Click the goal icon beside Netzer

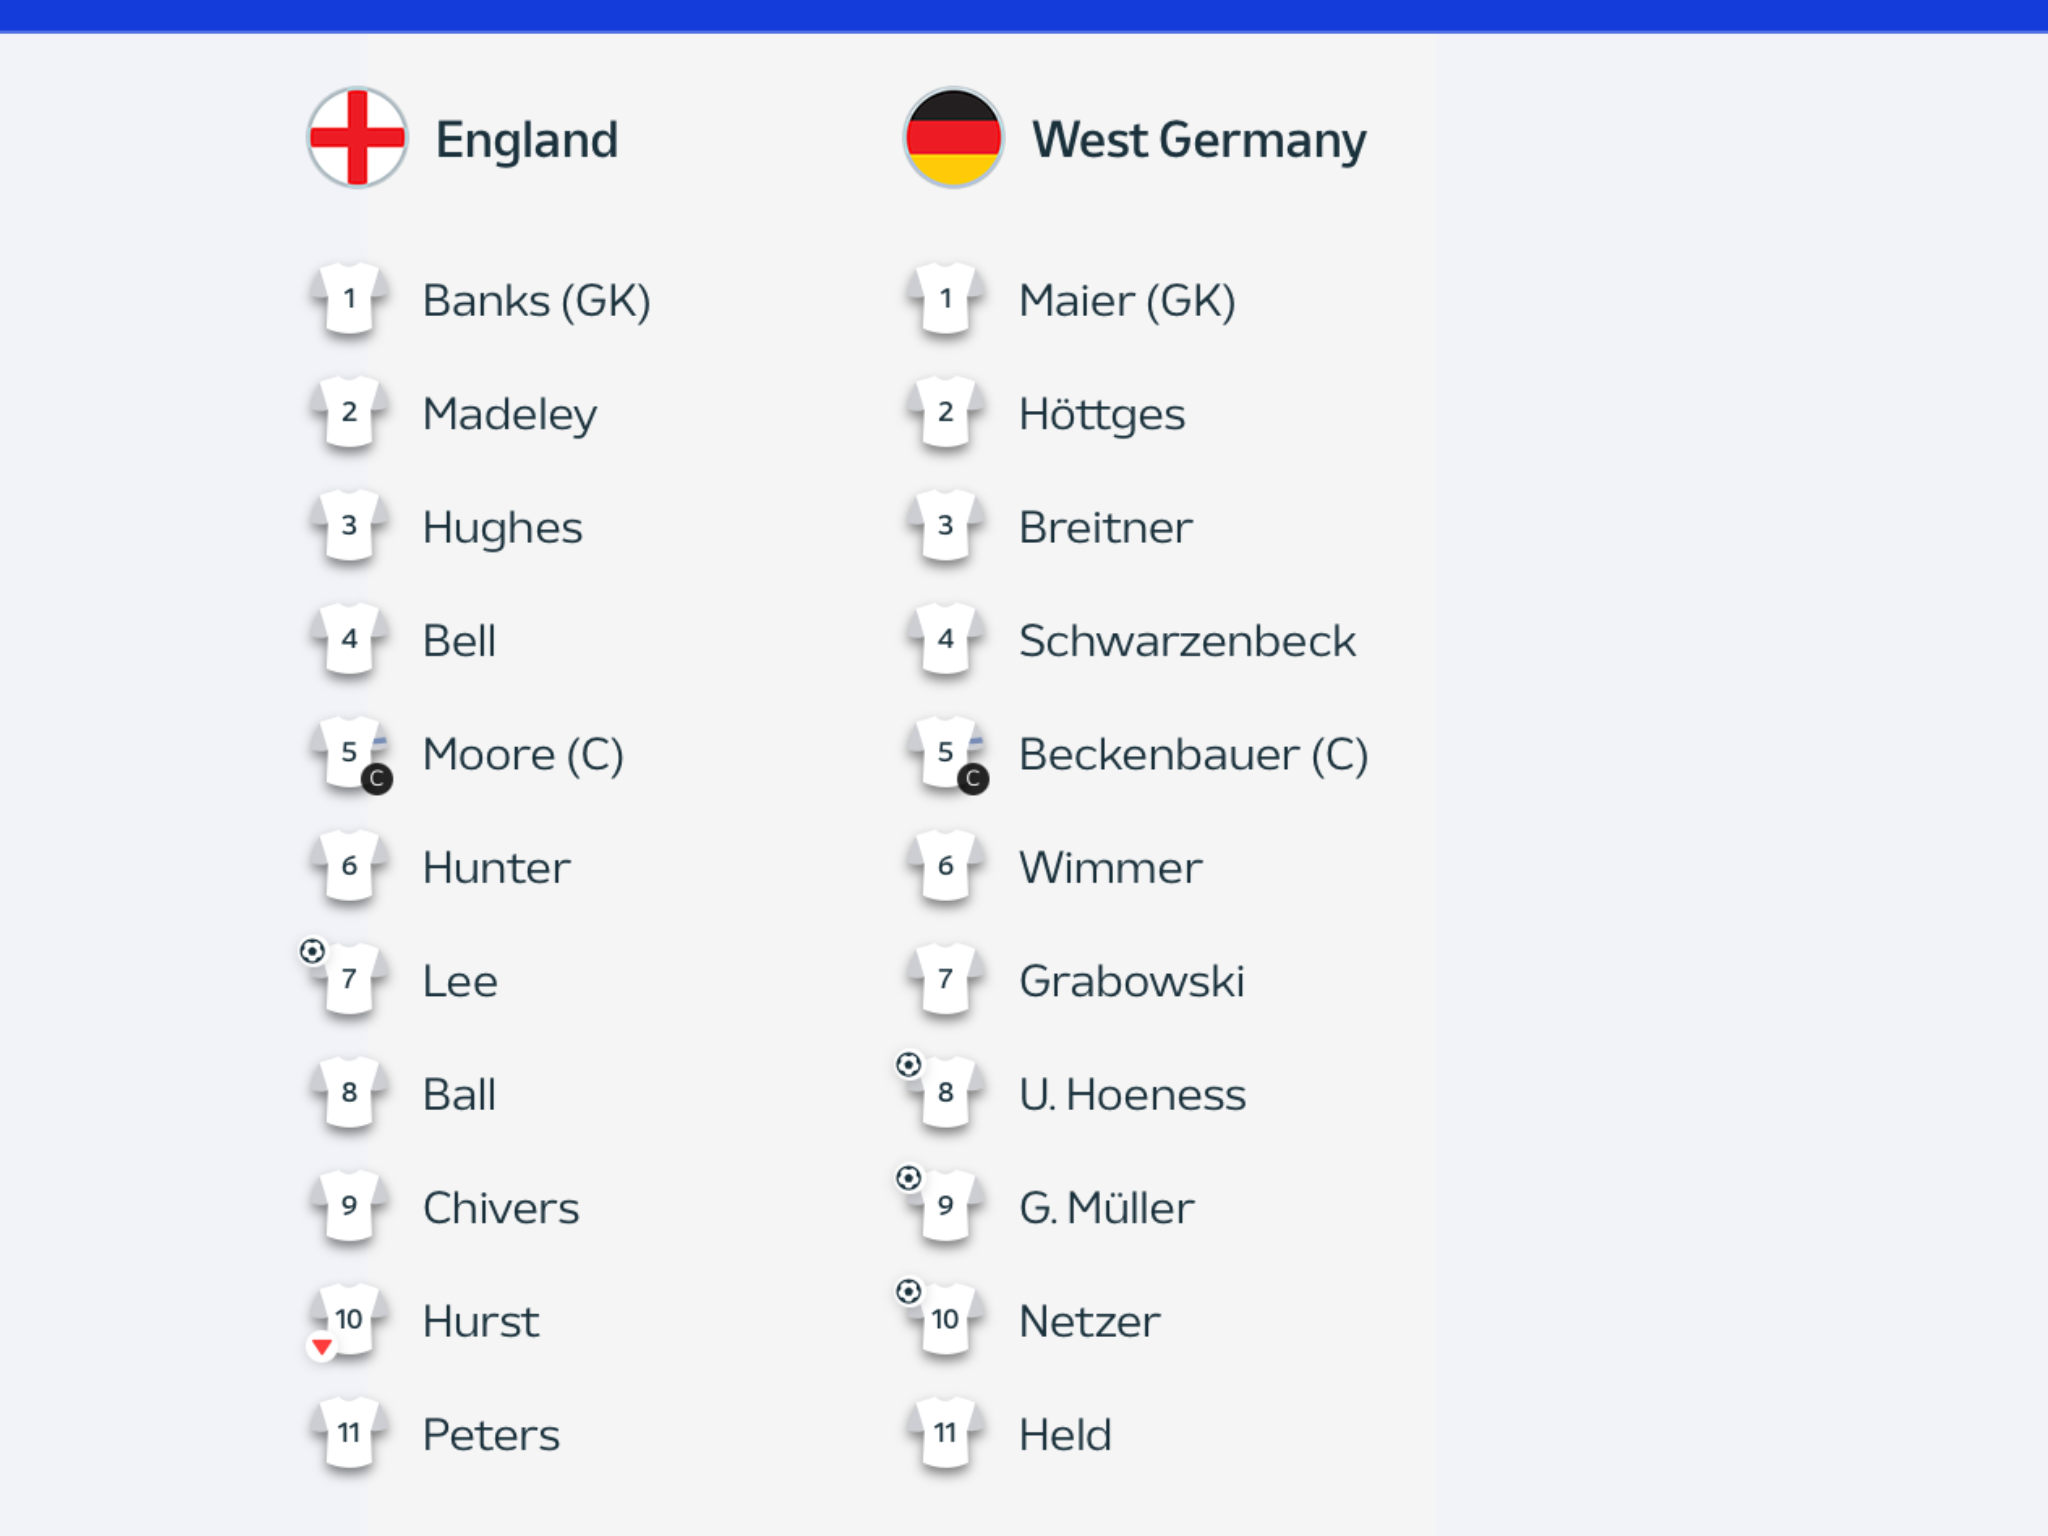point(908,1292)
